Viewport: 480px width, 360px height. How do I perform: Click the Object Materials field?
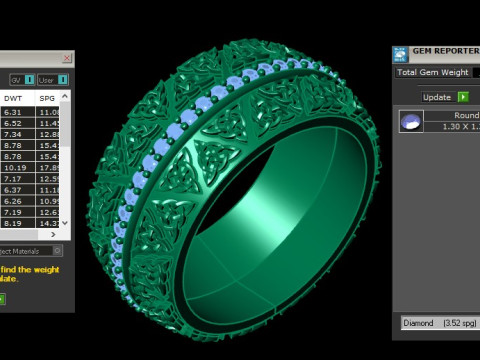26,251
